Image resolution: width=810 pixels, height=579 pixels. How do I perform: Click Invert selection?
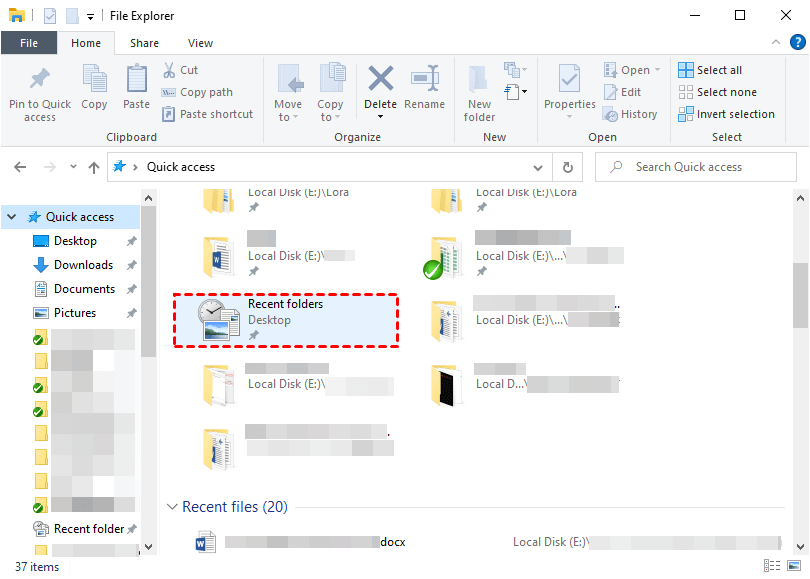point(726,114)
